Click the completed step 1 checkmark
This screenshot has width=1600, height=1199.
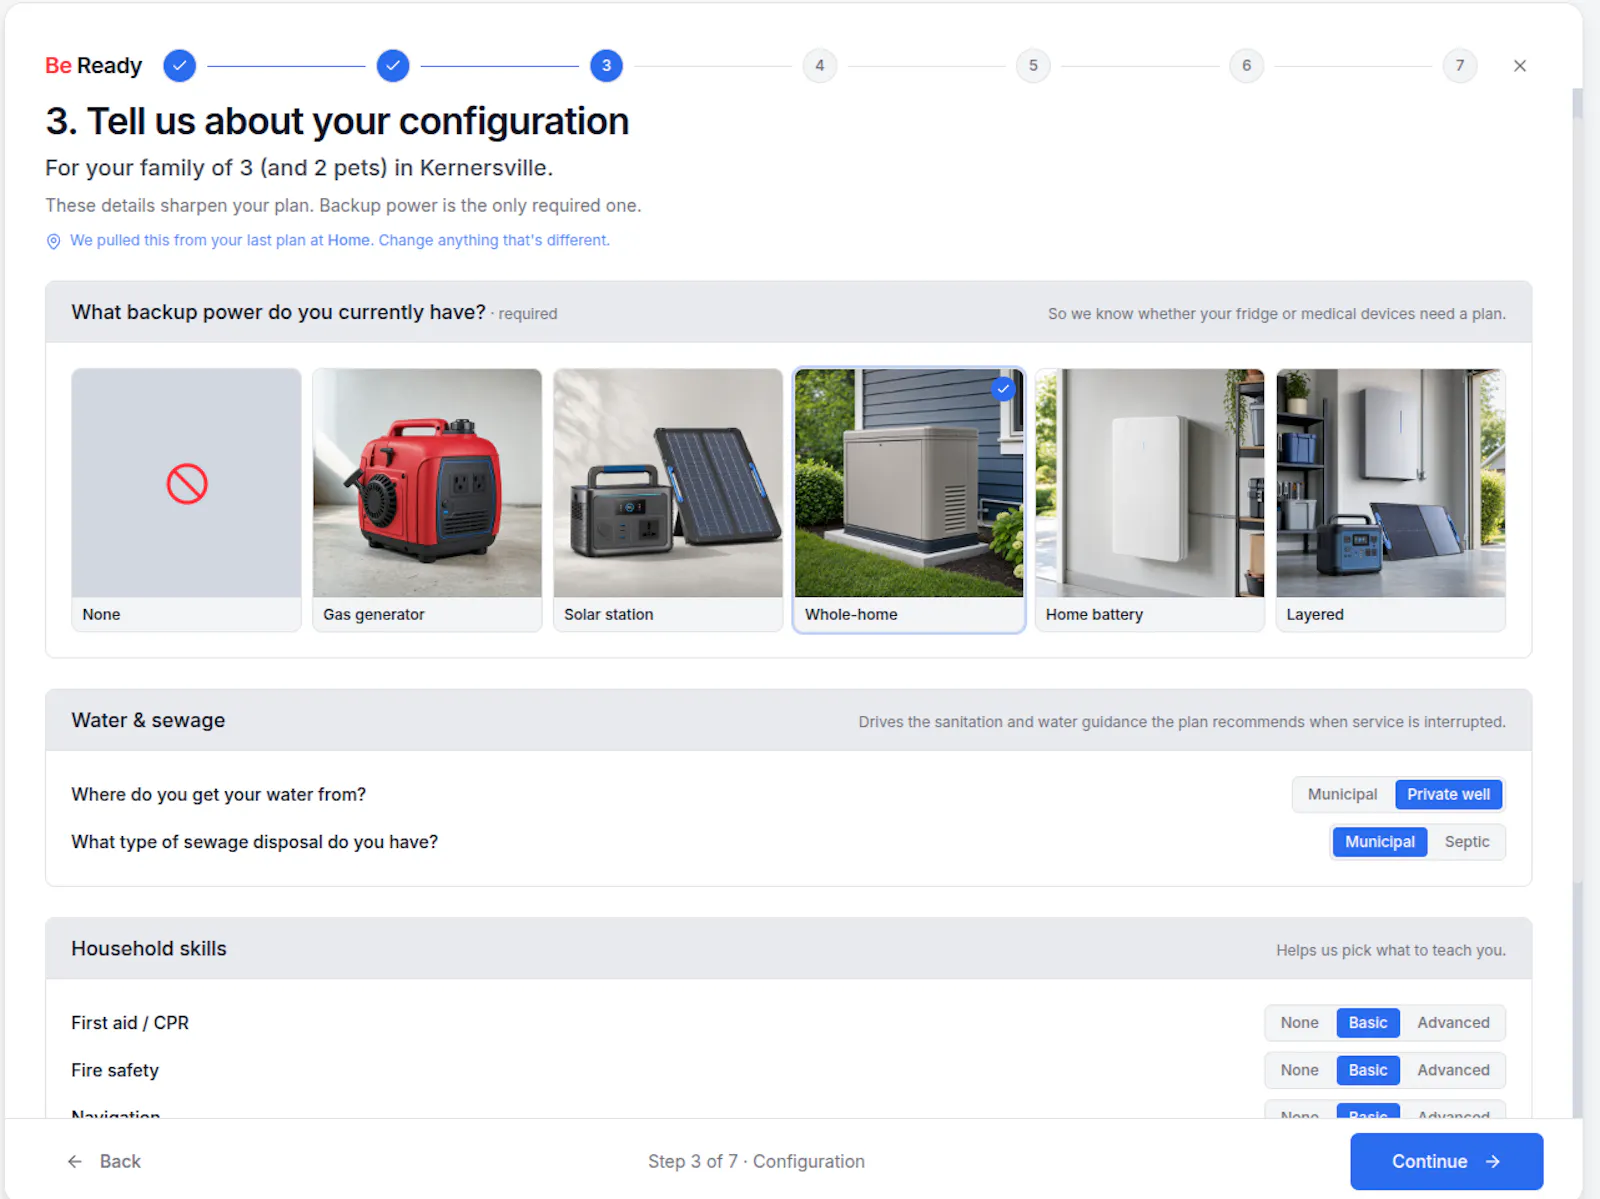pyautogui.click(x=180, y=66)
